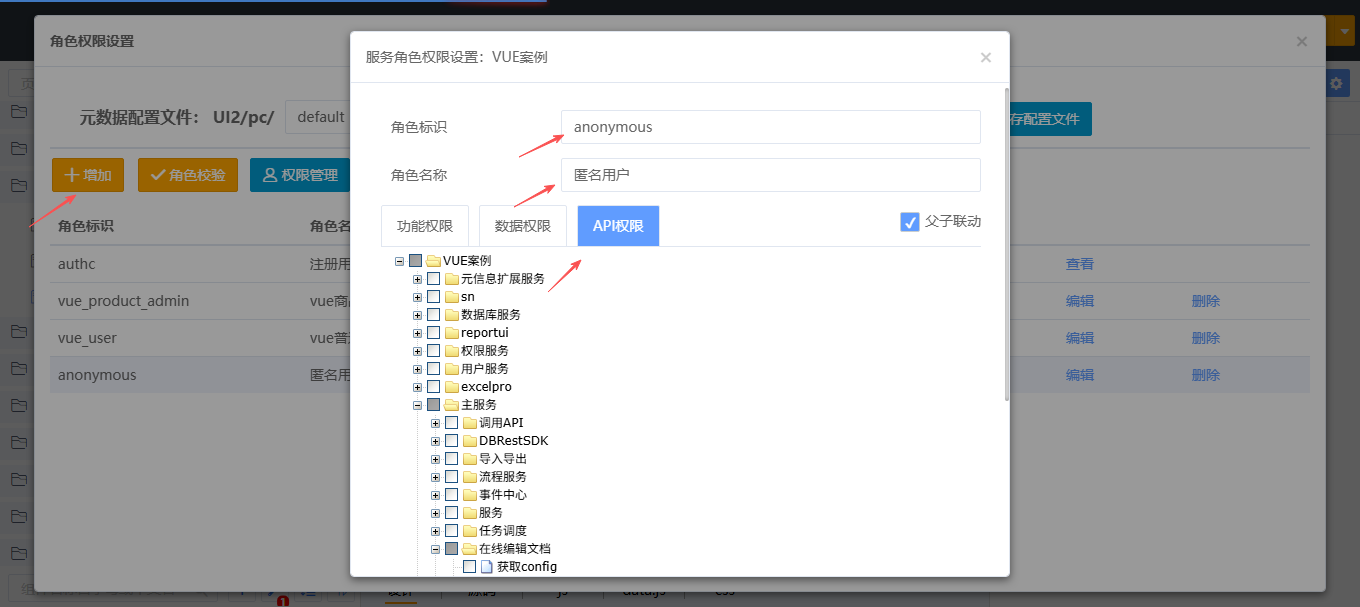This screenshot has height=607, width=1360.
Task: Click the folder icon next to 权限服务
Action: coord(452,351)
